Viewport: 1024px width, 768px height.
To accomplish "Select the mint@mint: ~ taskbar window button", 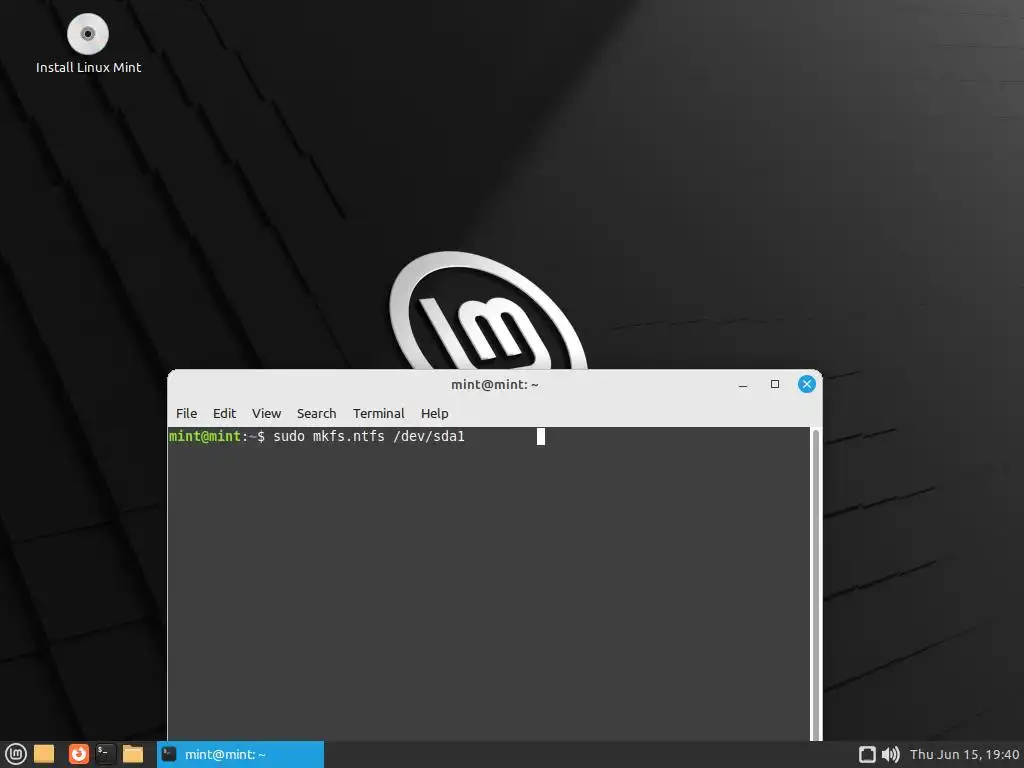I will click(x=240, y=754).
